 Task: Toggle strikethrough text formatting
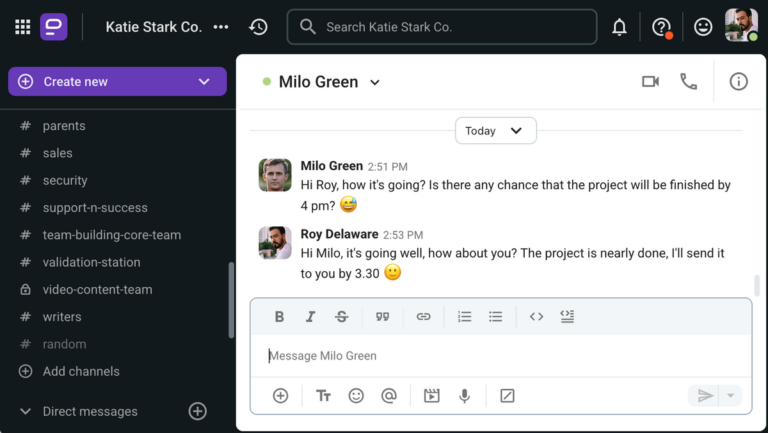(x=341, y=317)
